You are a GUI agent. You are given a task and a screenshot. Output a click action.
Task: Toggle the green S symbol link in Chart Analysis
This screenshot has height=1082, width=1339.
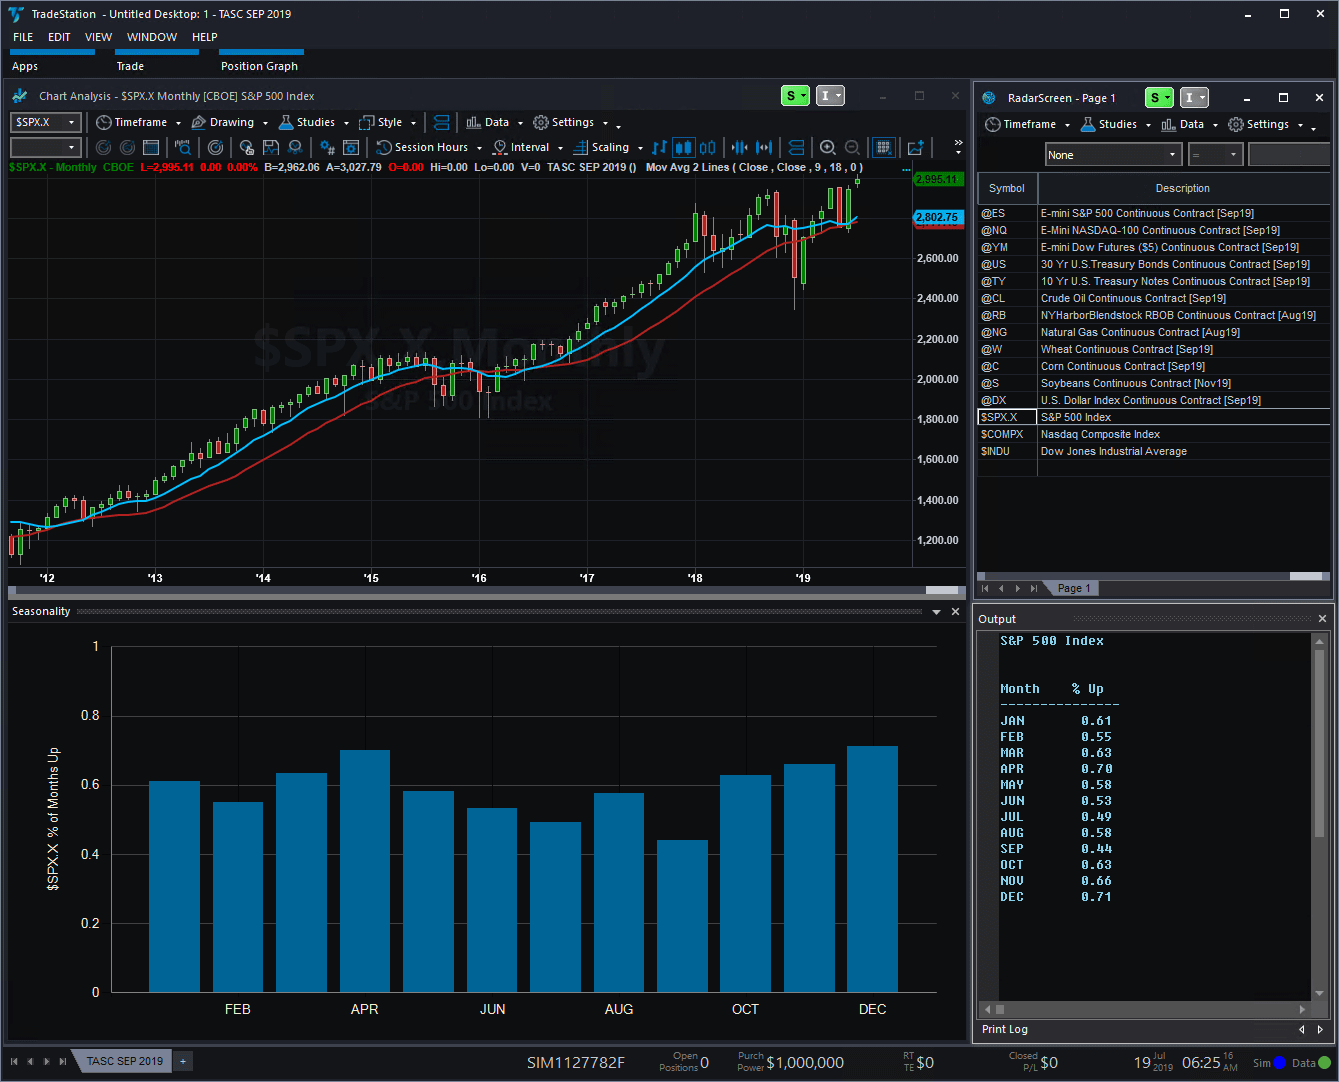pos(795,96)
